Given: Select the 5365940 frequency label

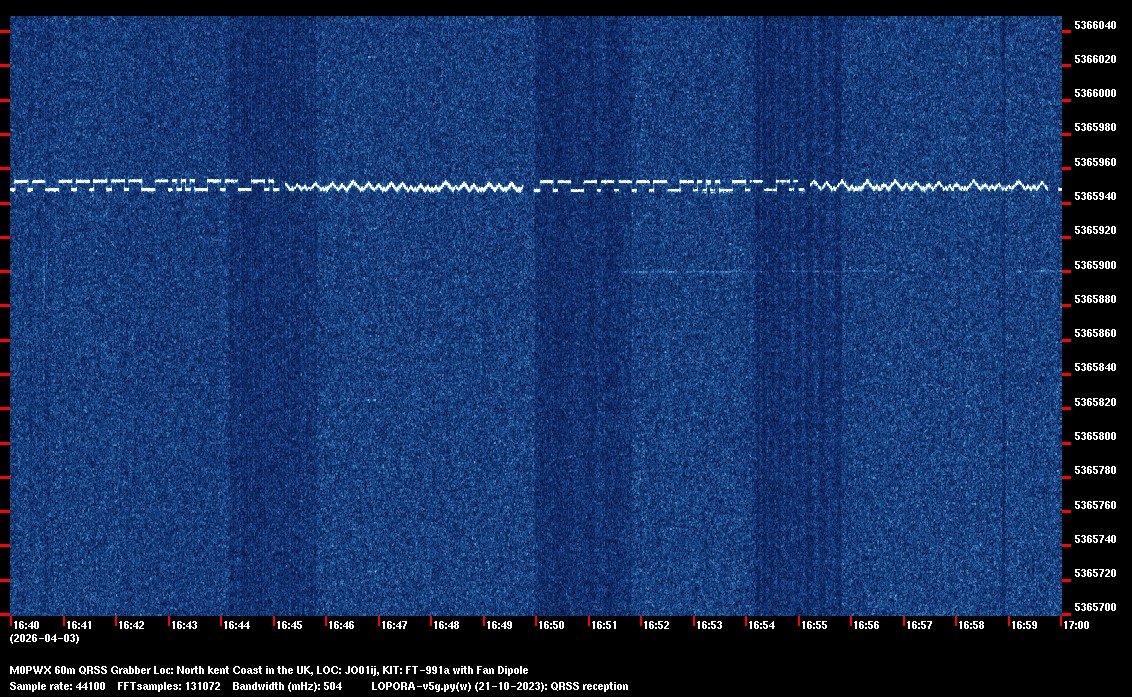Looking at the screenshot, I should [x=1095, y=196].
